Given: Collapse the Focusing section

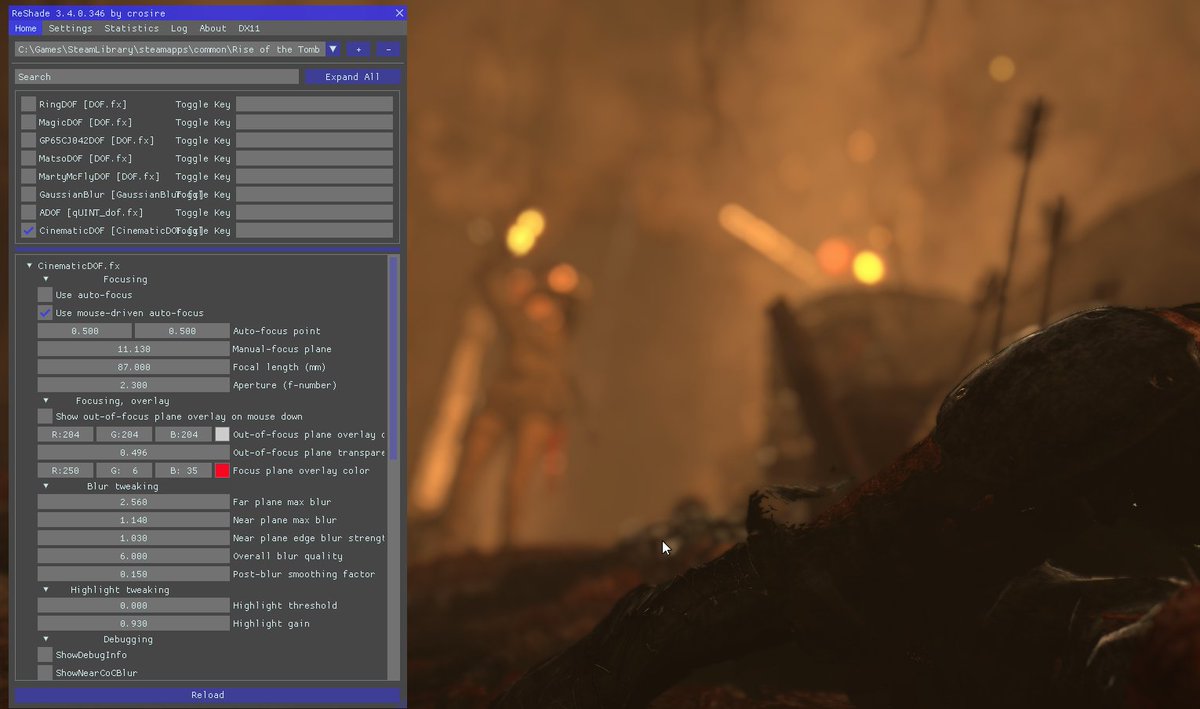Looking at the screenshot, I should point(45,279).
